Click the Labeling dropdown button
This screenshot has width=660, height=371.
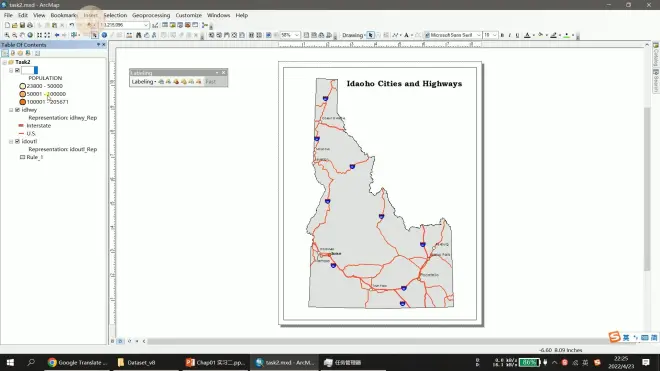(144, 82)
